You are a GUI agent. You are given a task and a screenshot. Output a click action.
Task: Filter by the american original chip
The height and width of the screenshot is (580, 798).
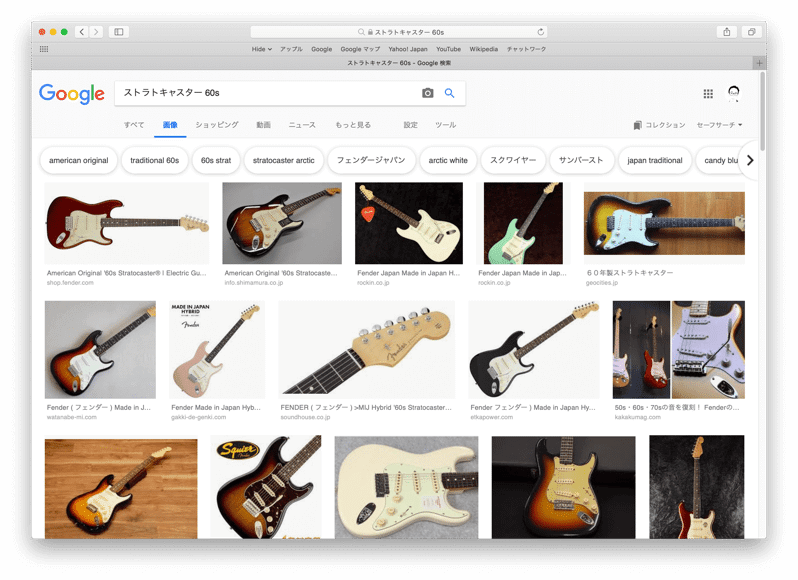pos(78,160)
